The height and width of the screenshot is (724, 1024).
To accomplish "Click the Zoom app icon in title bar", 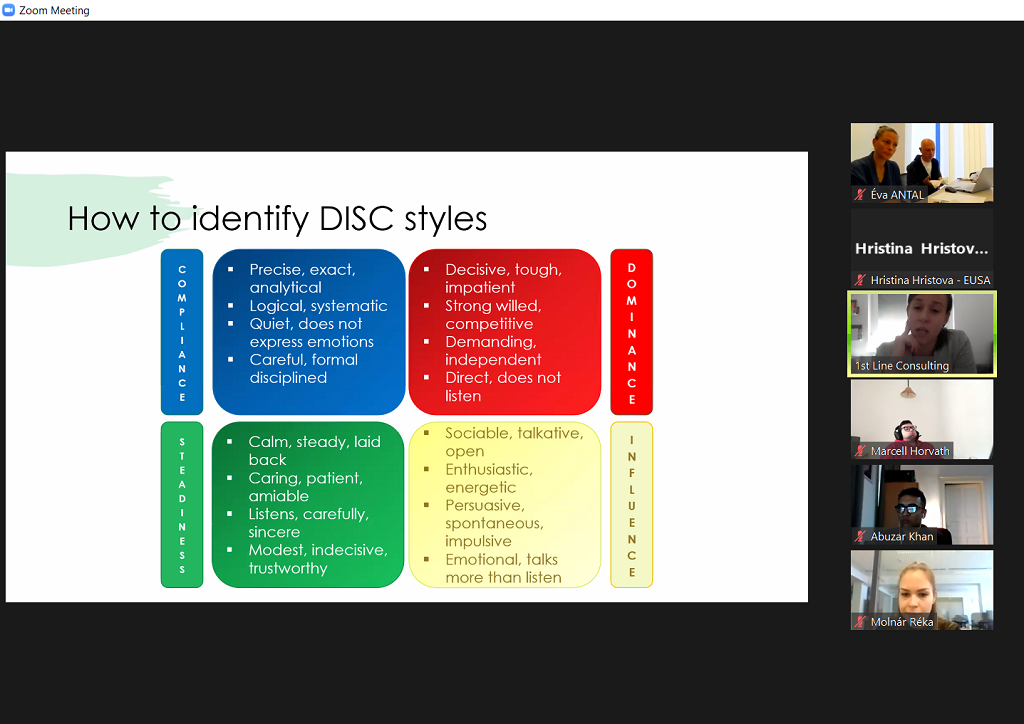I will (x=9, y=10).
